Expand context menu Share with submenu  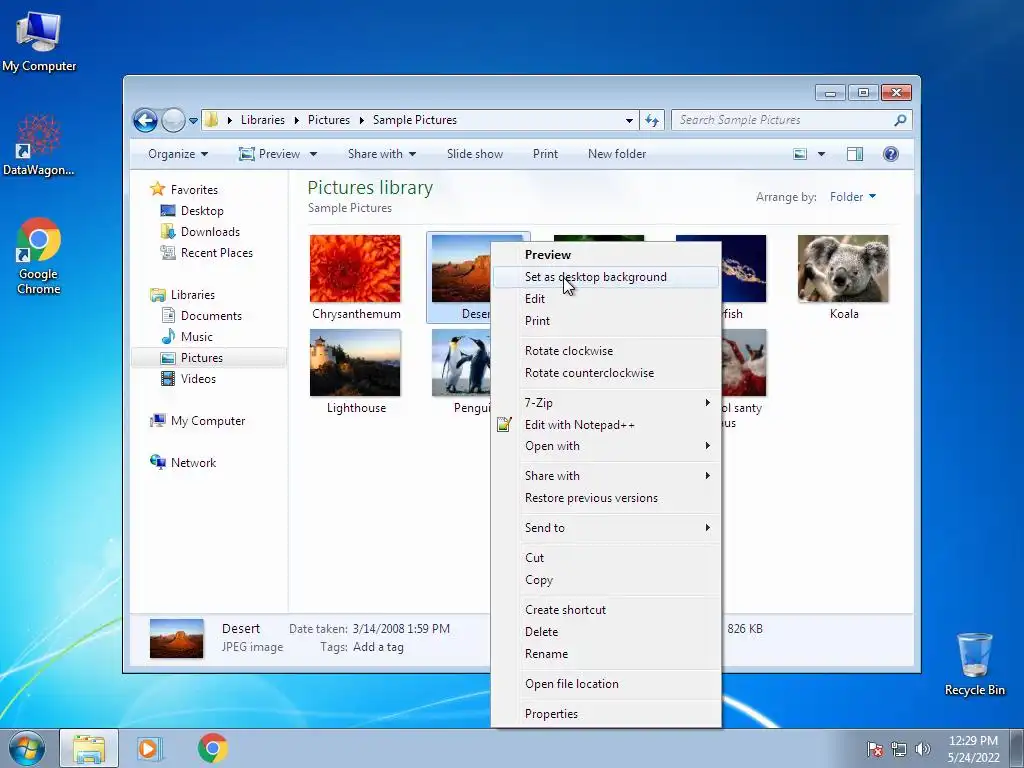(606, 476)
